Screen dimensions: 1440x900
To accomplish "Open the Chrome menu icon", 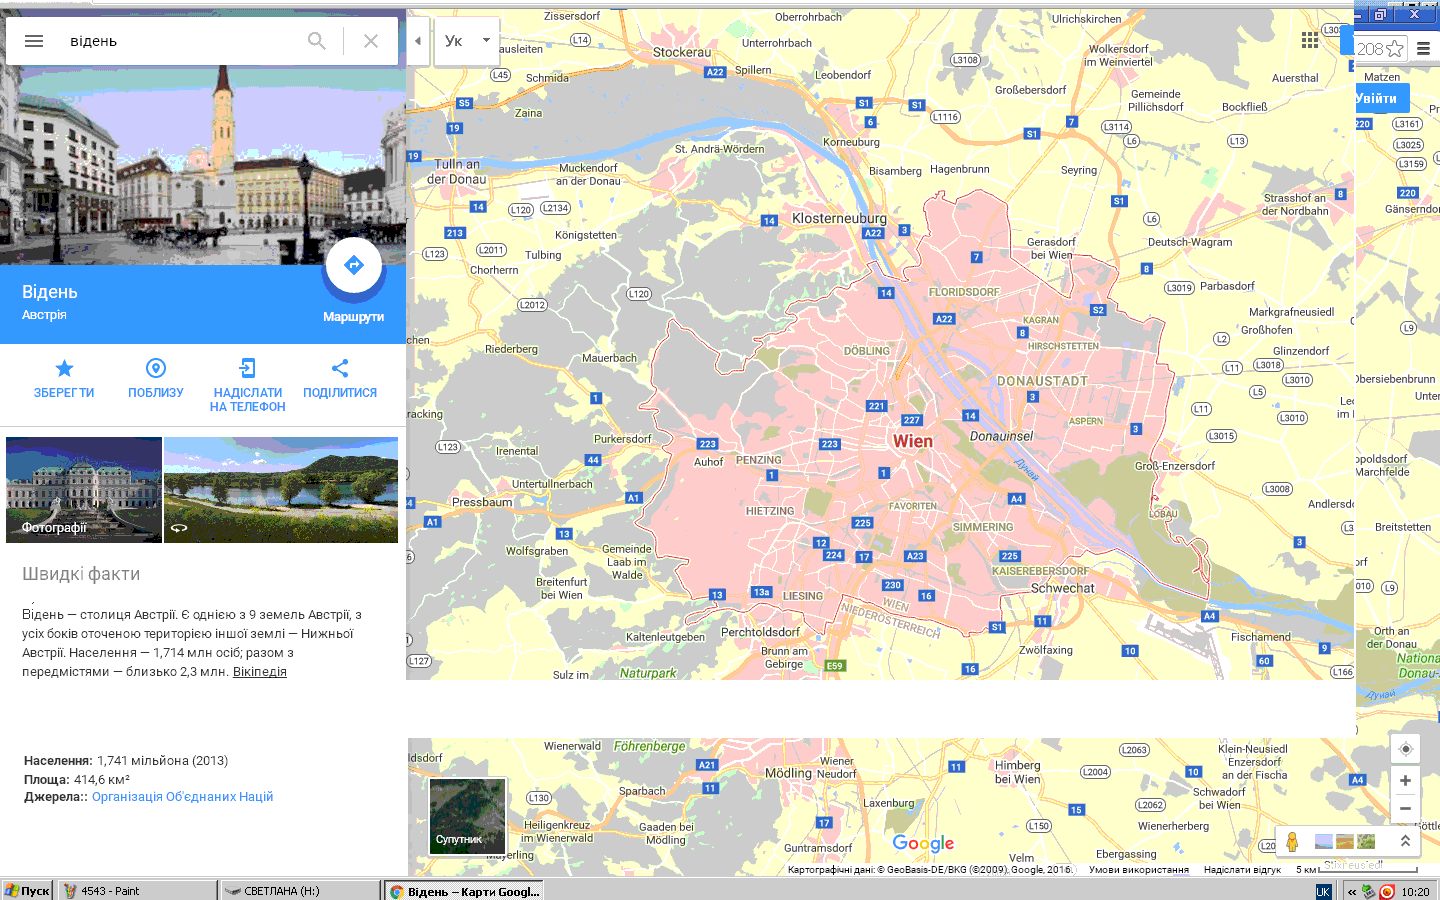I will pyautogui.click(x=1423, y=48).
